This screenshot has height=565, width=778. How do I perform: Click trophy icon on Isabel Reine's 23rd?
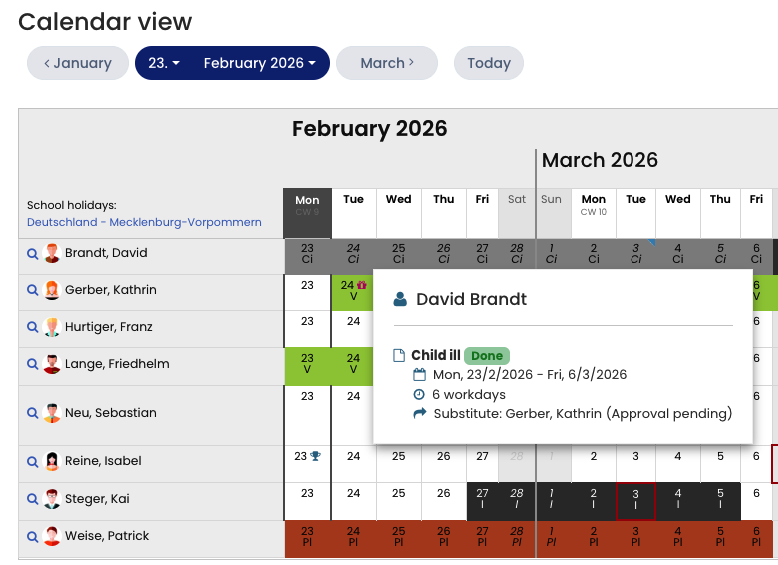pos(316,456)
